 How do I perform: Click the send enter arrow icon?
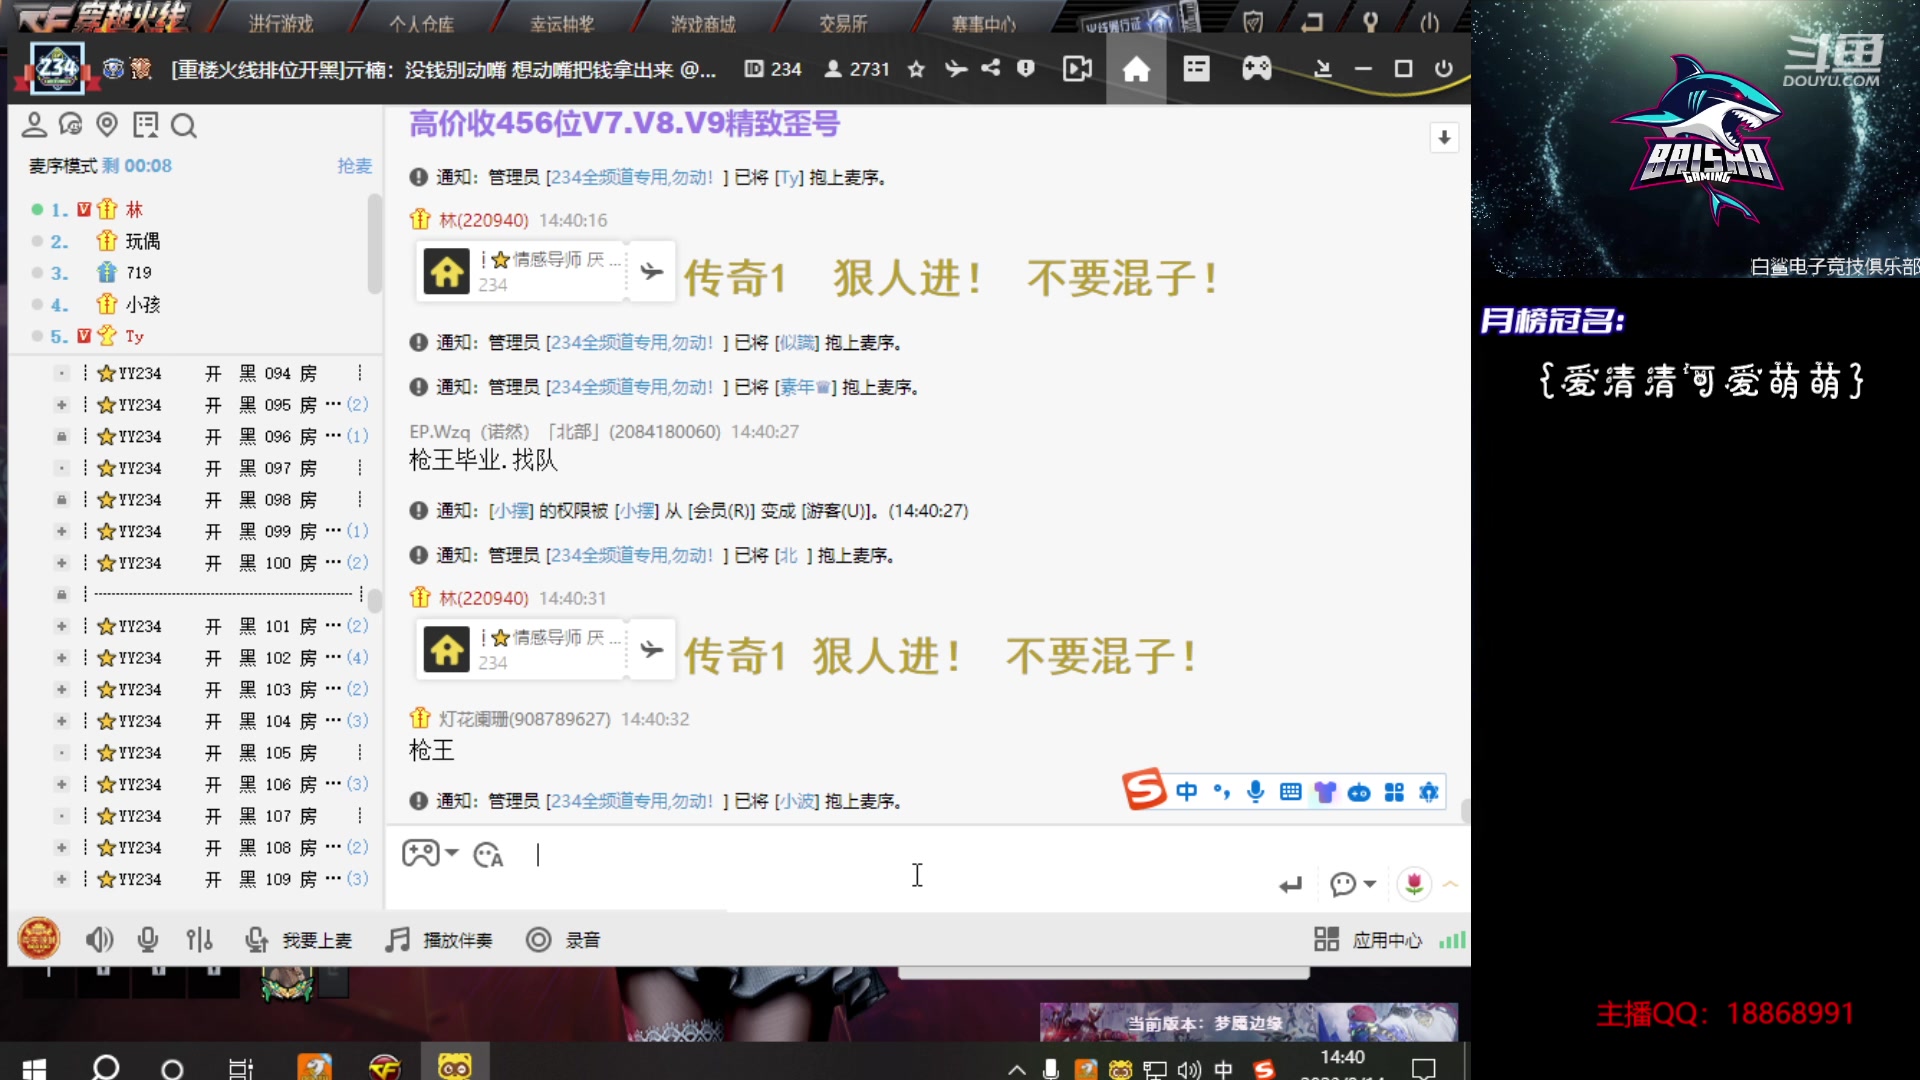[x=1291, y=885]
